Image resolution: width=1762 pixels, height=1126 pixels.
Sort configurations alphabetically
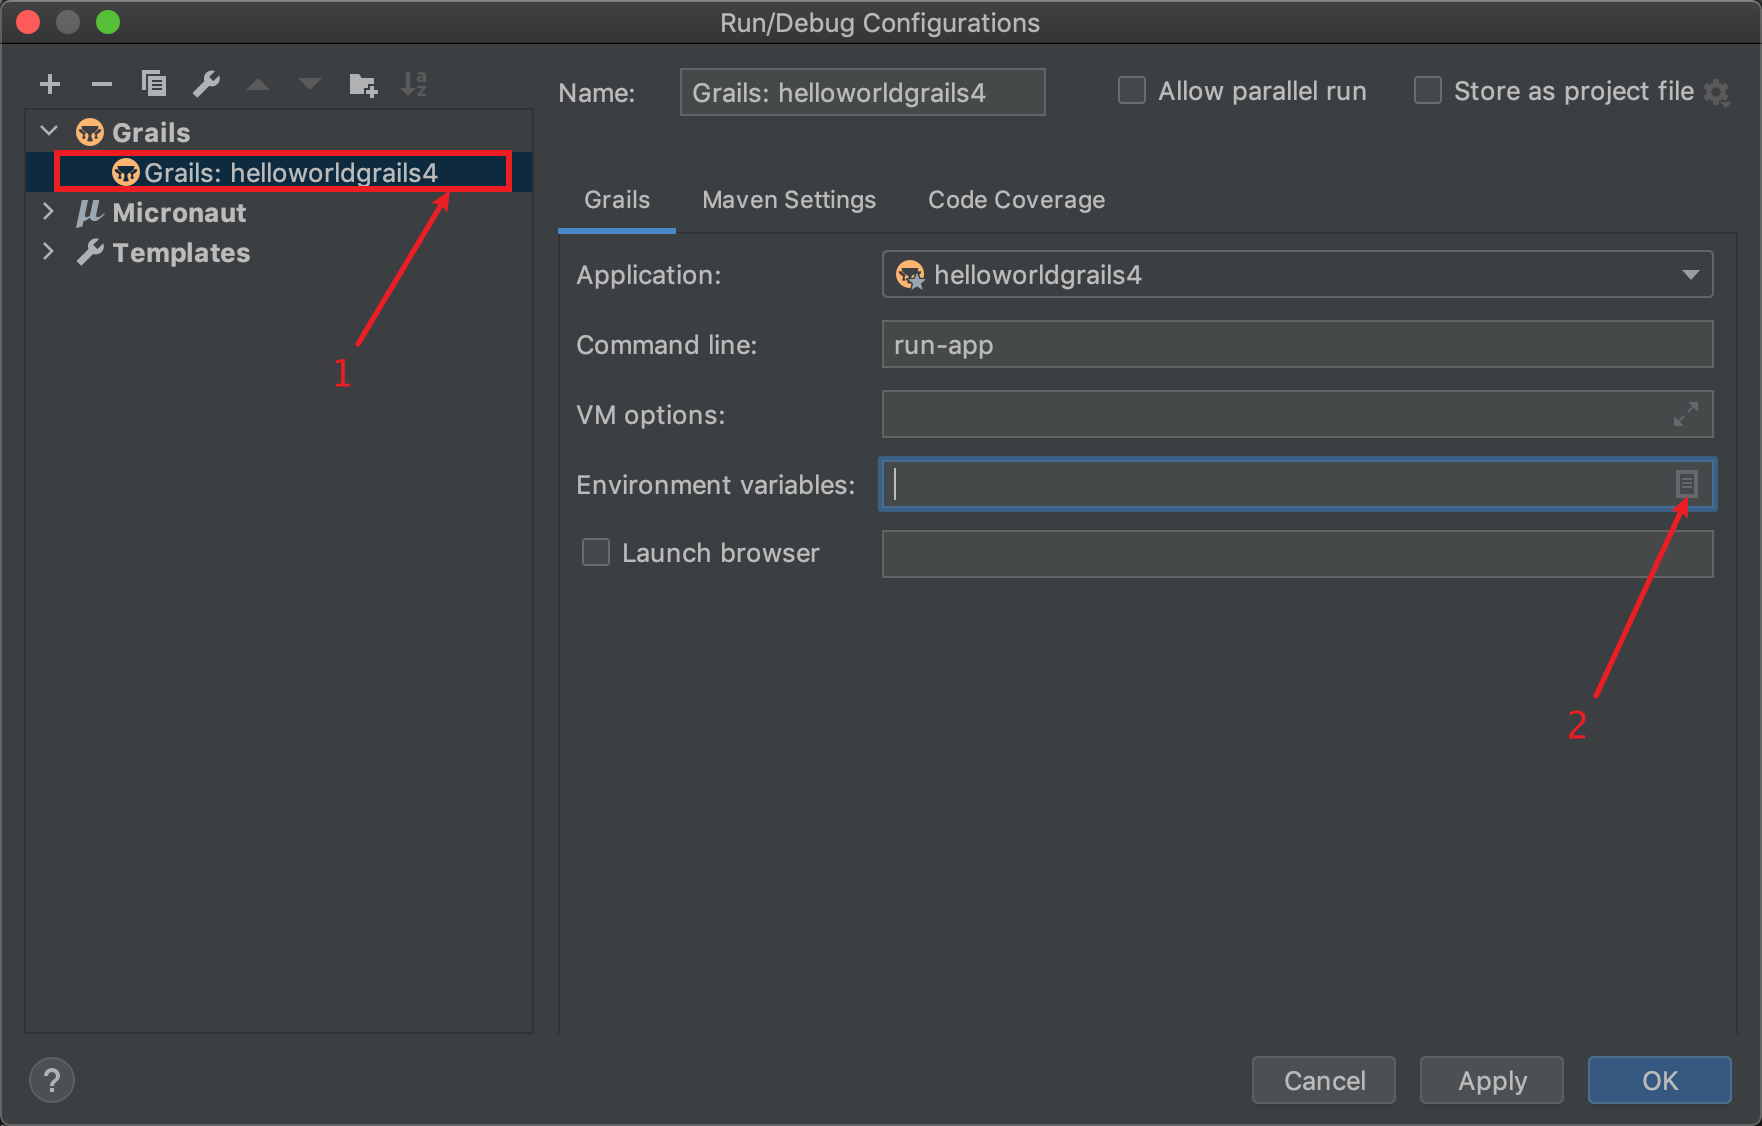pyautogui.click(x=414, y=84)
